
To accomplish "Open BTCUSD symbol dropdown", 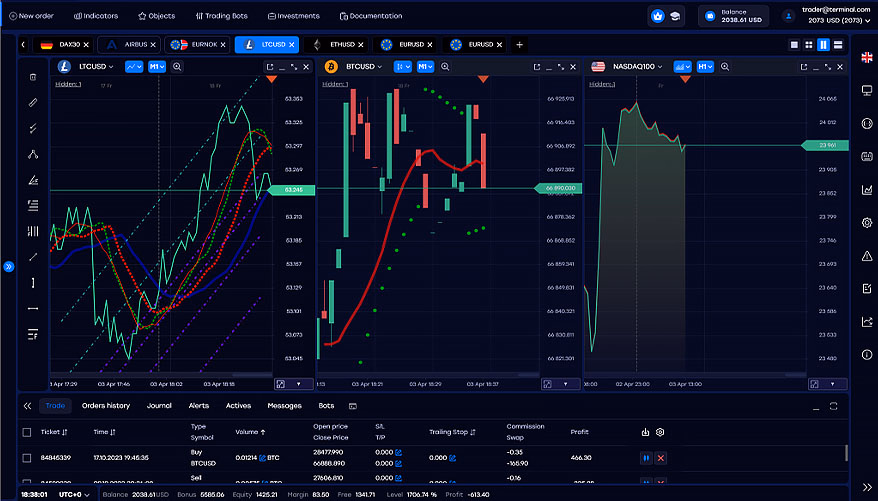I will point(363,66).
